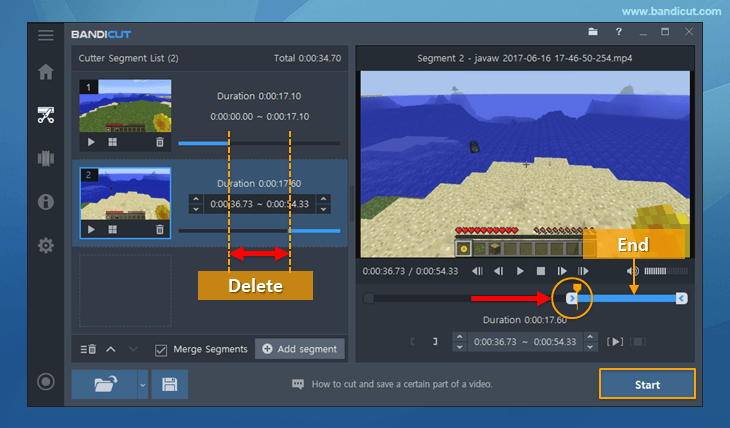Decrease segment 2 start time in list
The image size is (730, 428).
(x=196, y=209)
